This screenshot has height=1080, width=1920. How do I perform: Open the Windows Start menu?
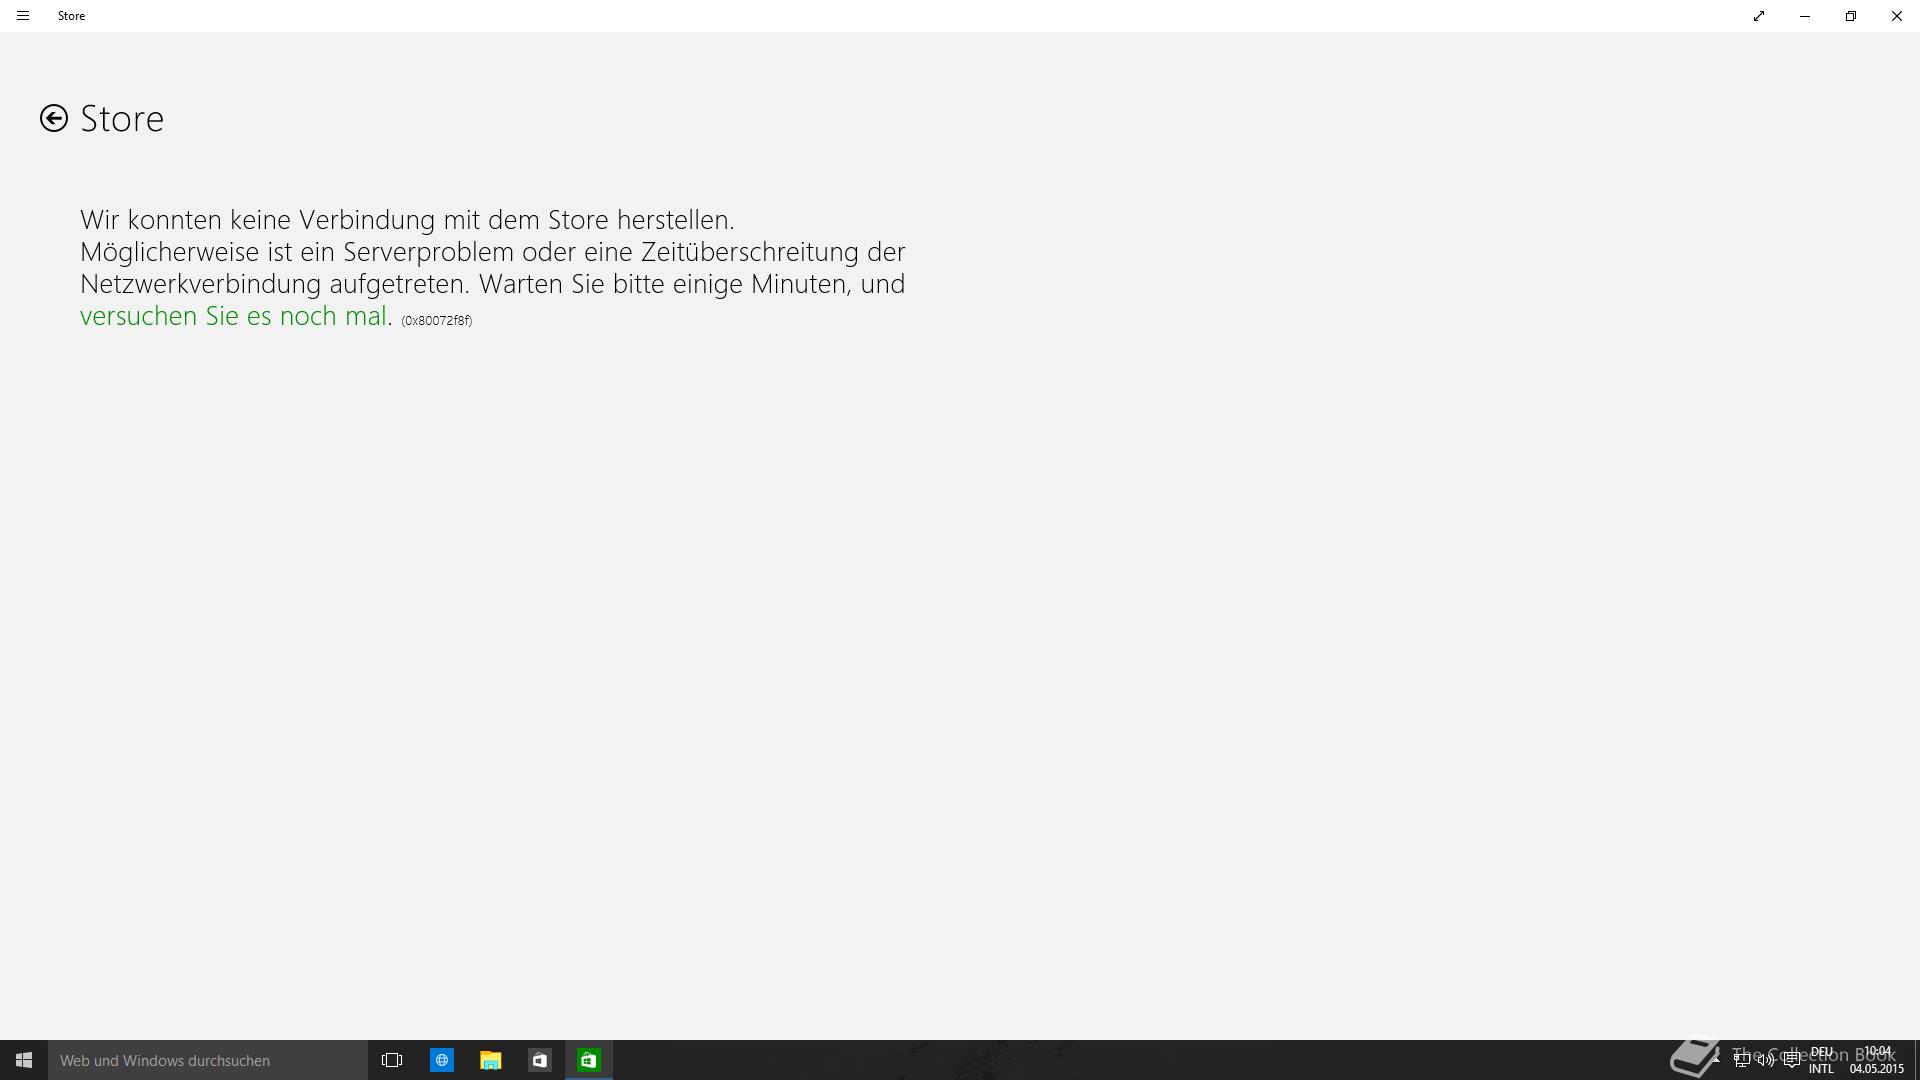[x=24, y=1060]
